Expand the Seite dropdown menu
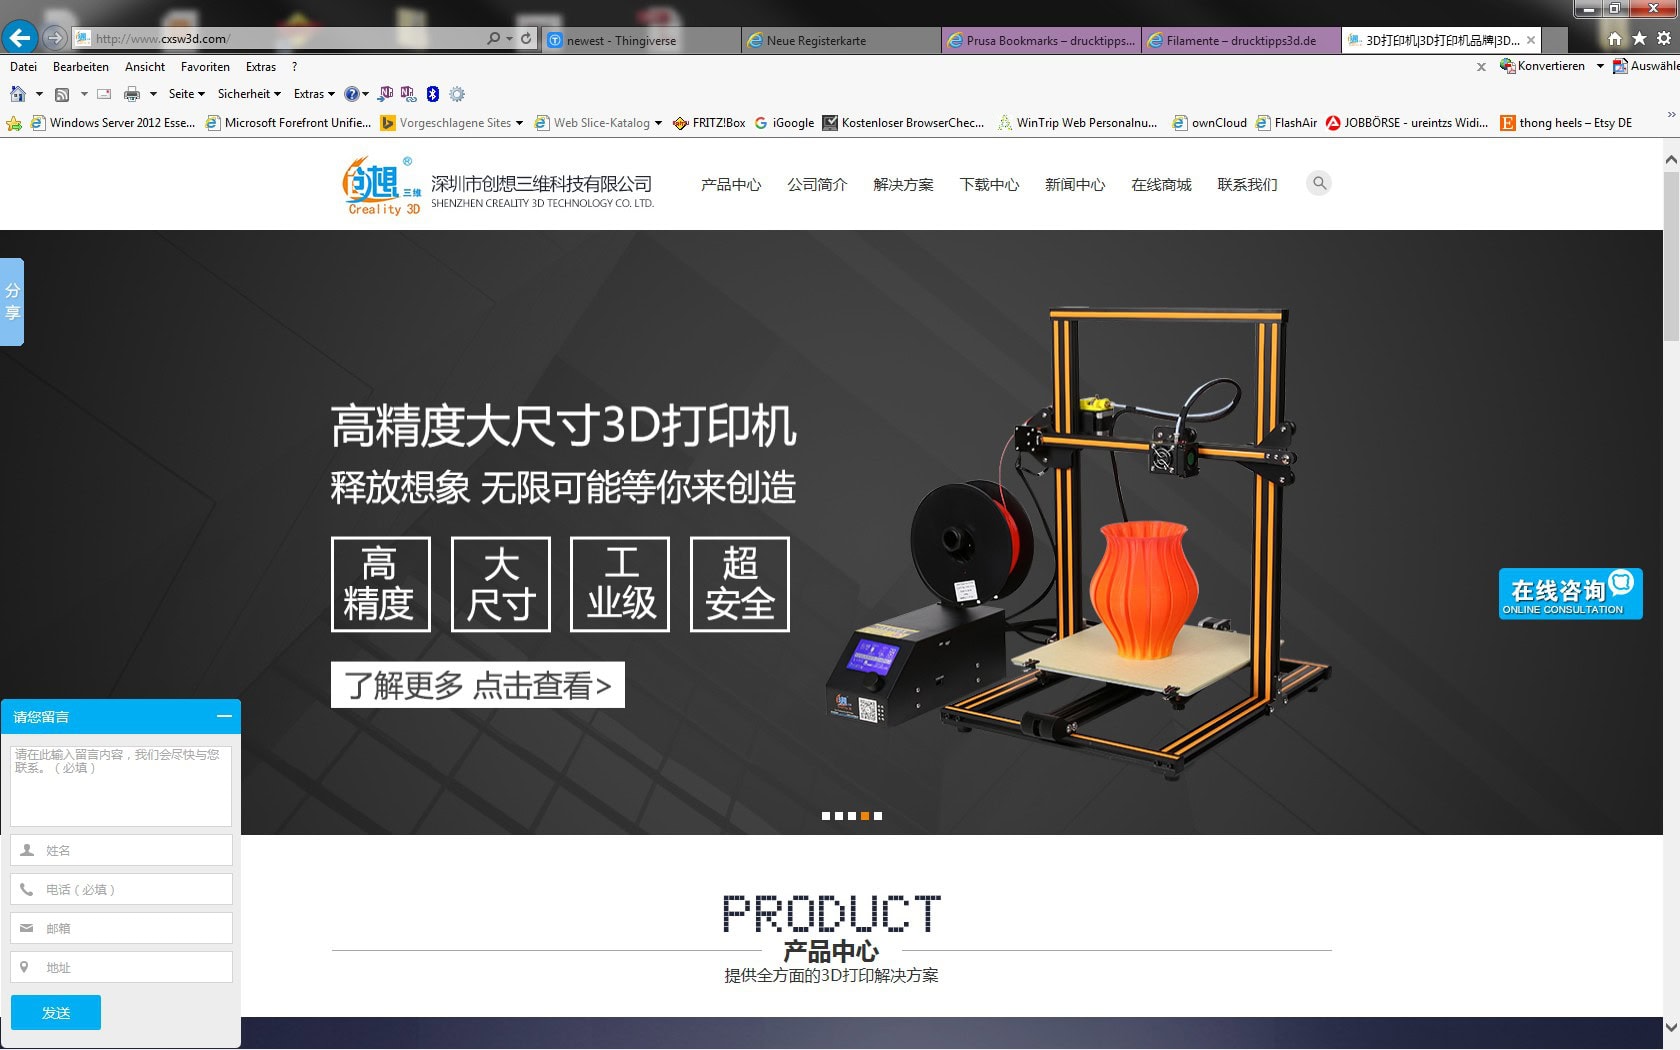 coord(186,94)
